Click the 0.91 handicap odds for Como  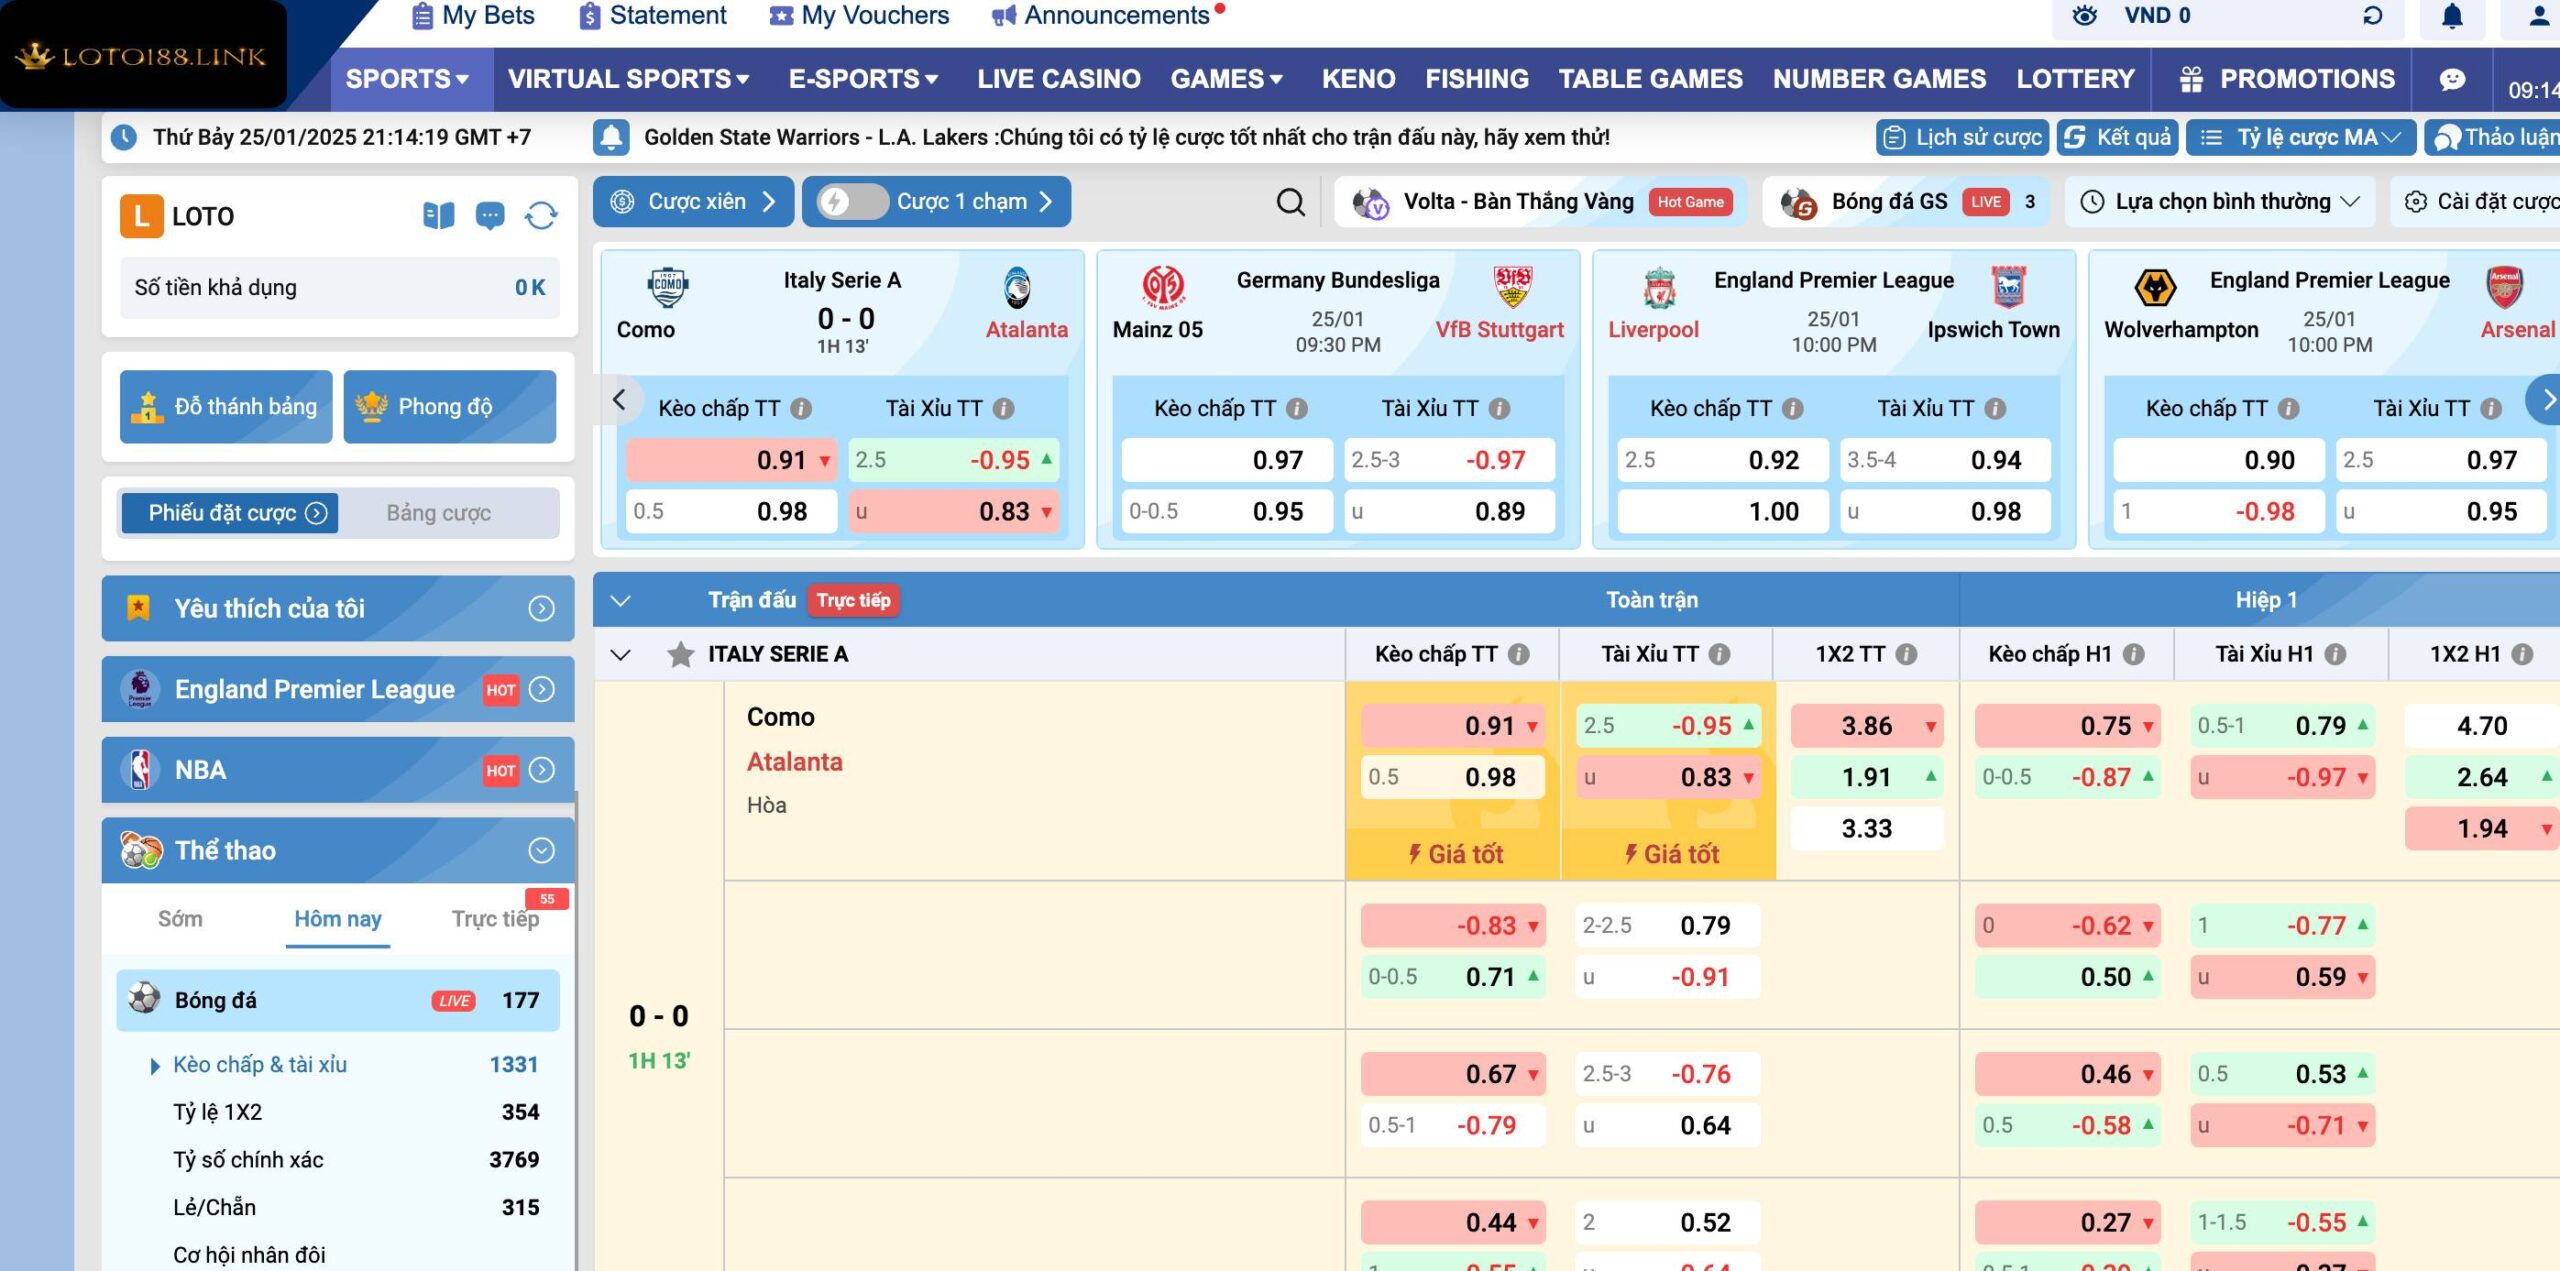(x=1451, y=727)
